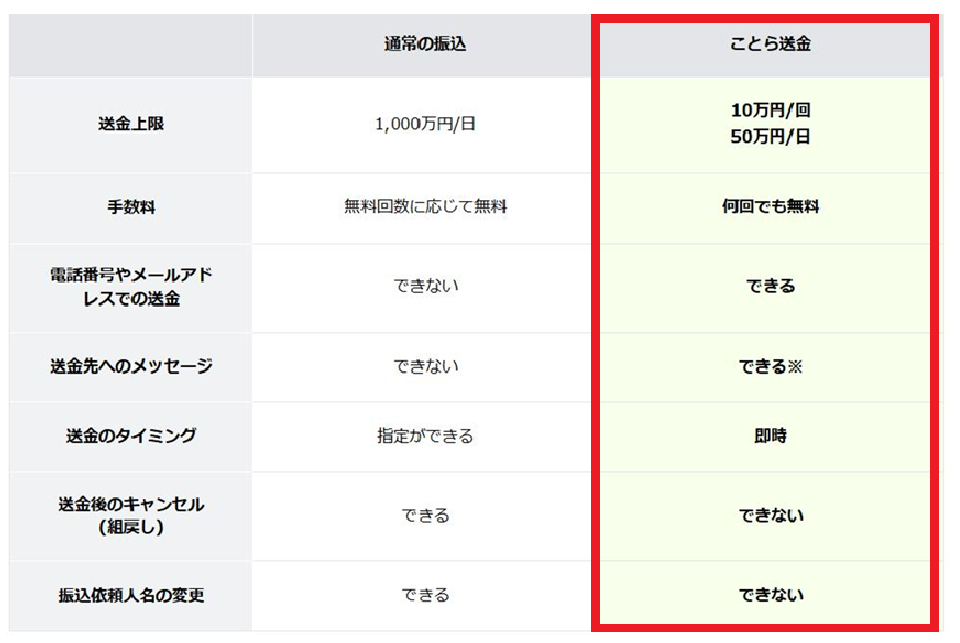Screen dimensions: 960x643
Task: Click the 1,000万円/日 limit cell
Action: [x=425, y=125]
